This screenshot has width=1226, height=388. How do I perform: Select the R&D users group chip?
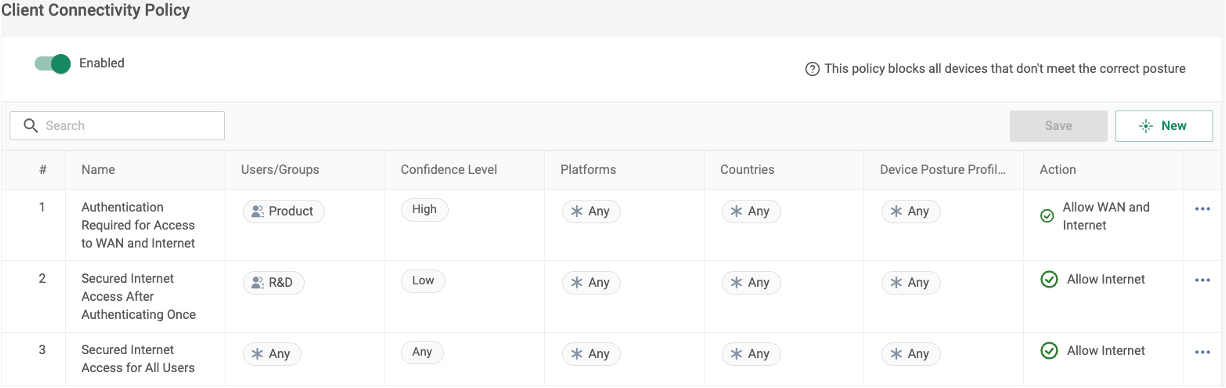273,283
